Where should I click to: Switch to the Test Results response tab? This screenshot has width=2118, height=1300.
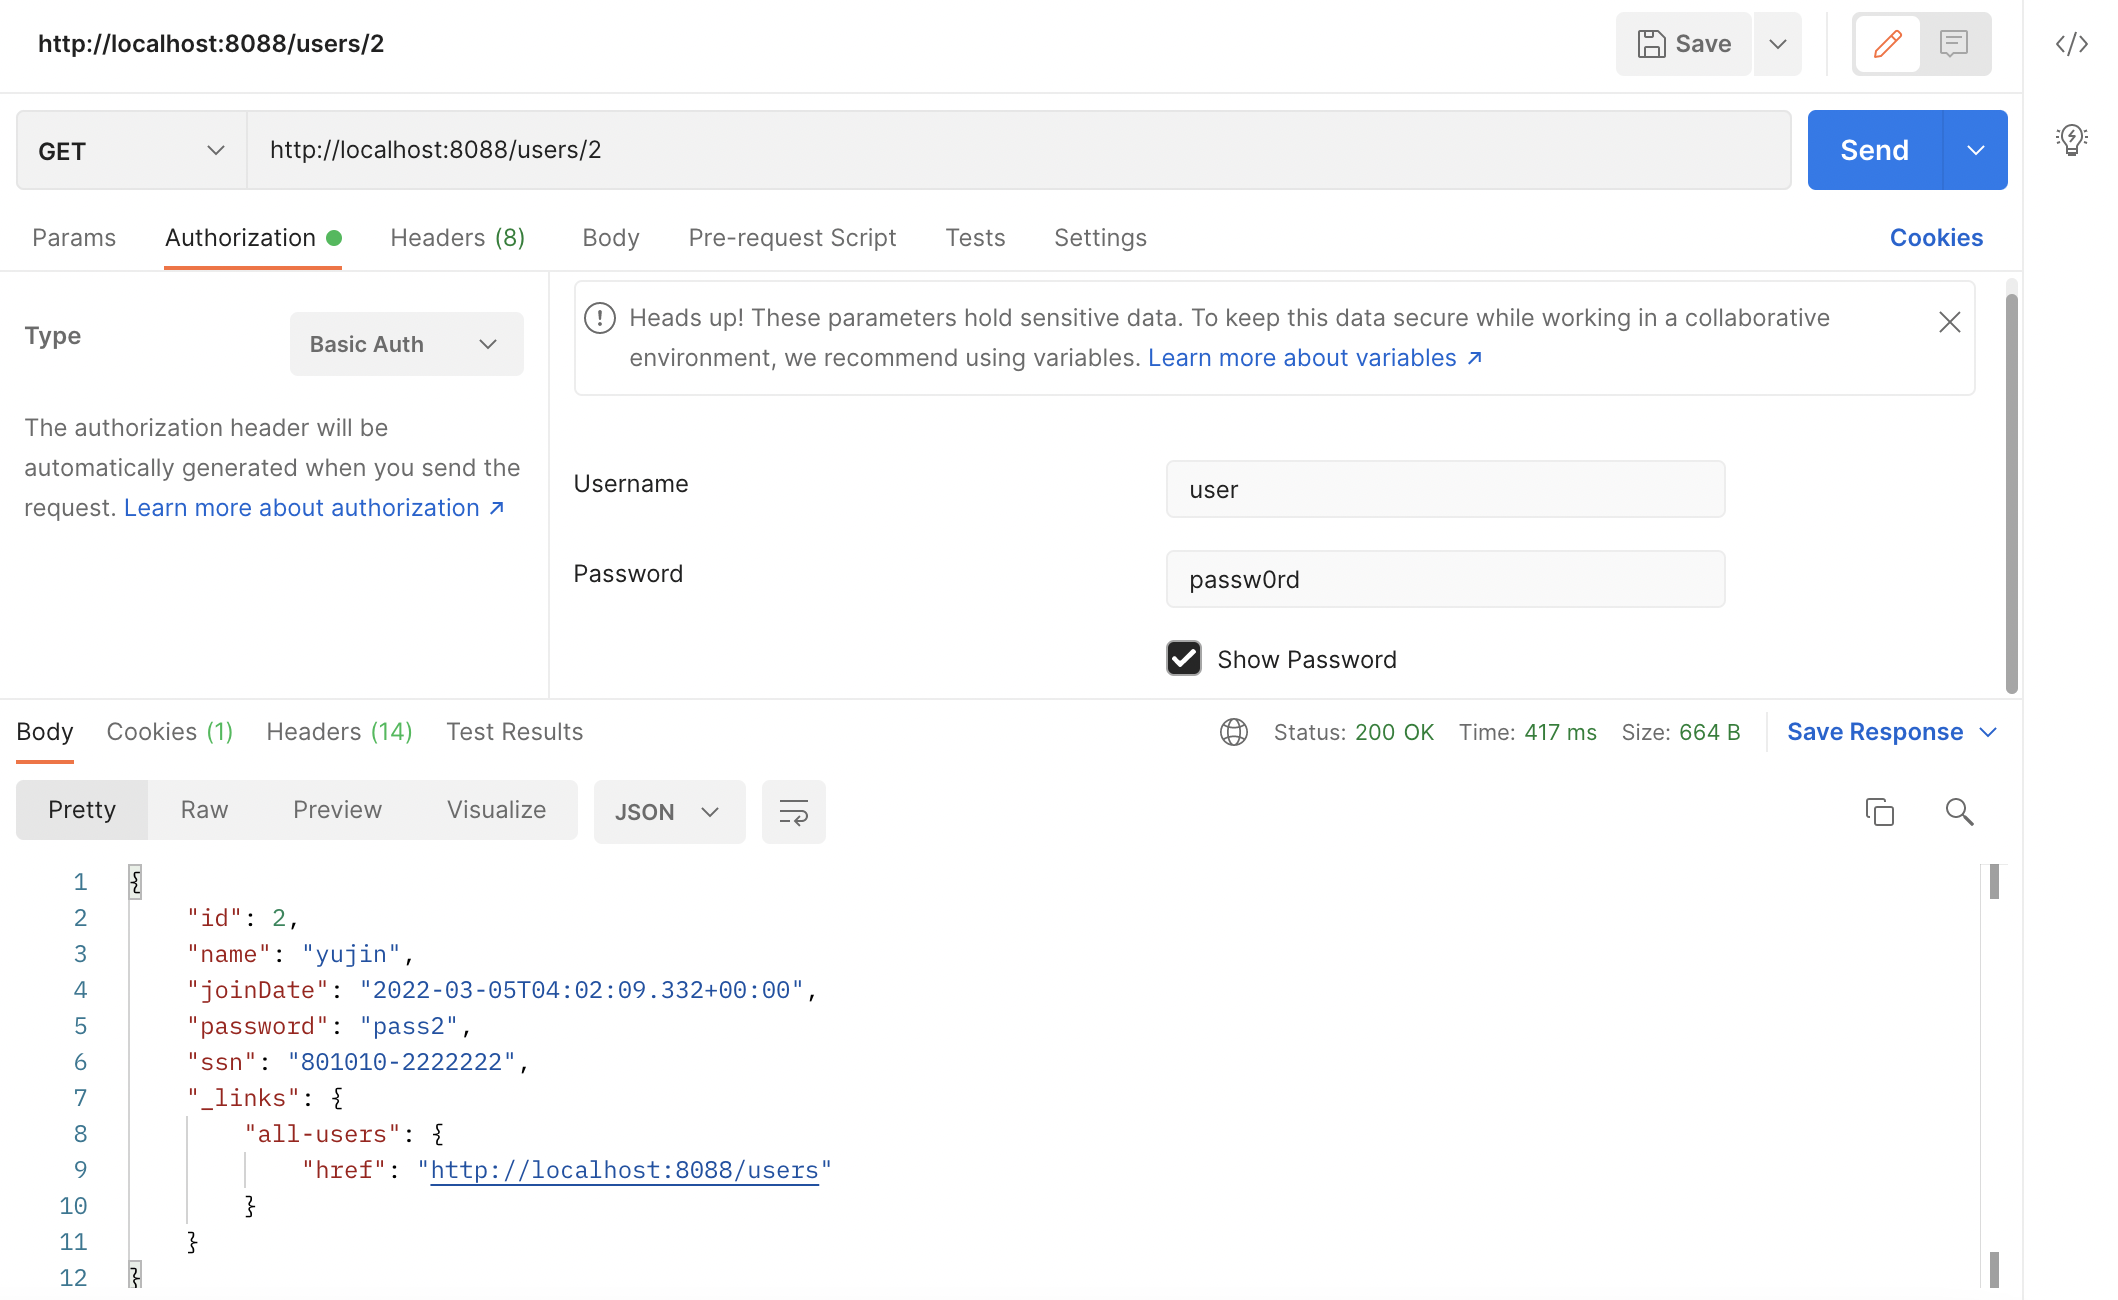(514, 732)
